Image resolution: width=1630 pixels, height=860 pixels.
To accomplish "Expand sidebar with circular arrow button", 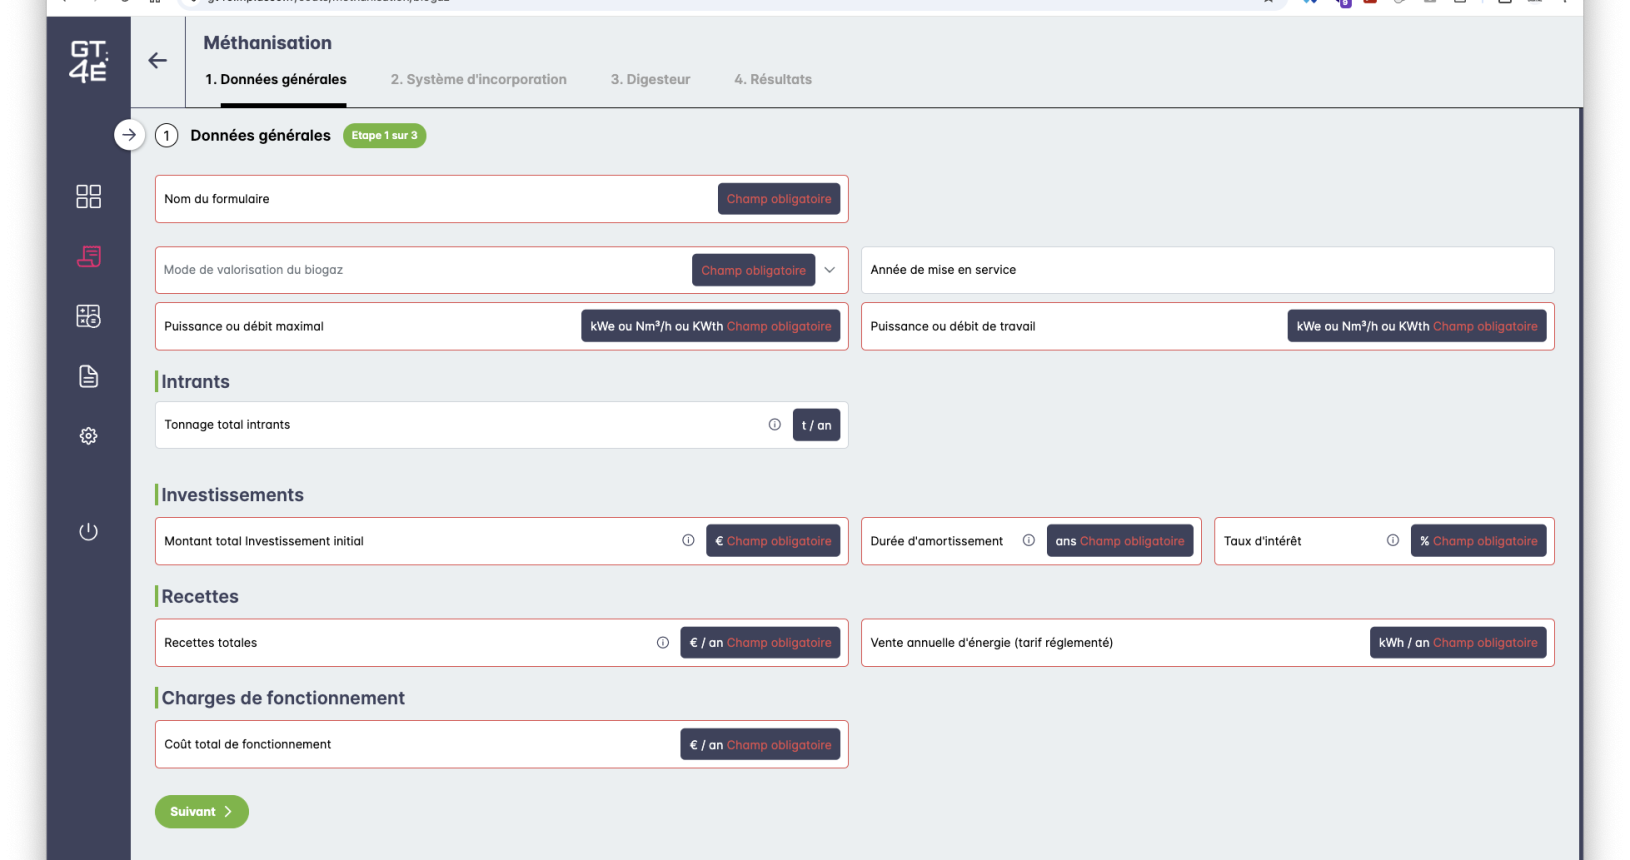I will click(129, 135).
